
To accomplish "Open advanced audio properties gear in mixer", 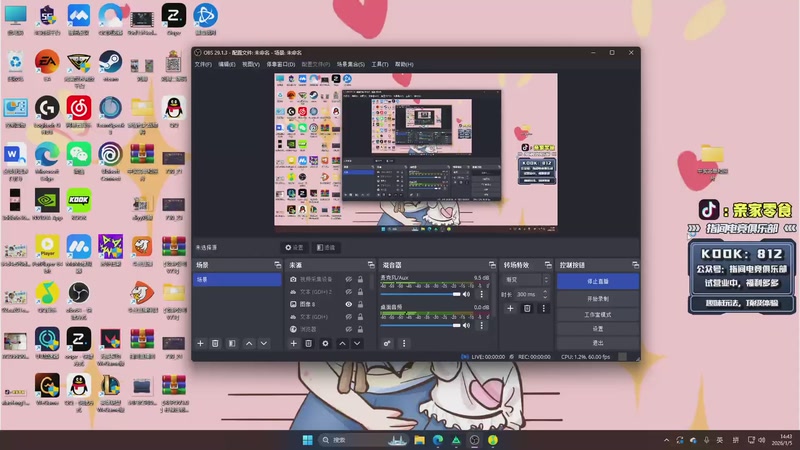I will [387, 343].
